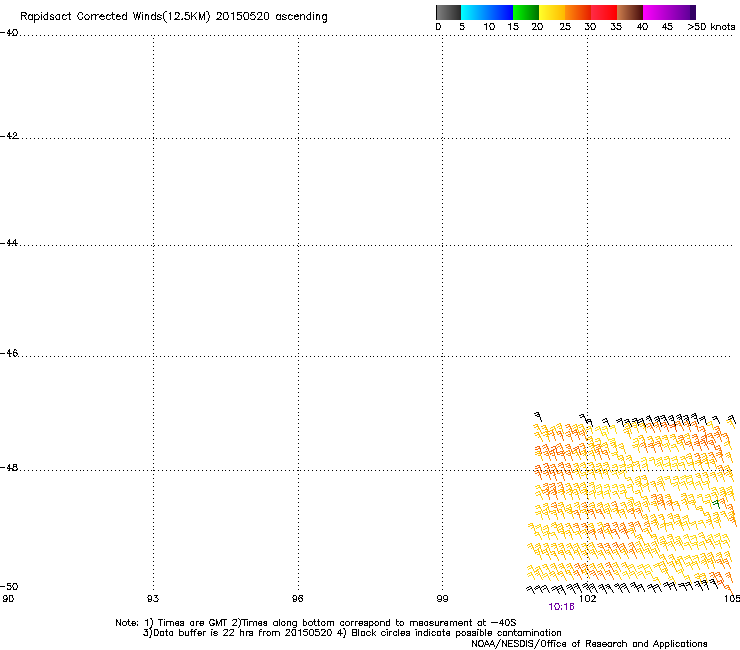Click the longitude label 105
The width and height of the screenshot is (740, 650).
pyautogui.click(x=732, y=599)
